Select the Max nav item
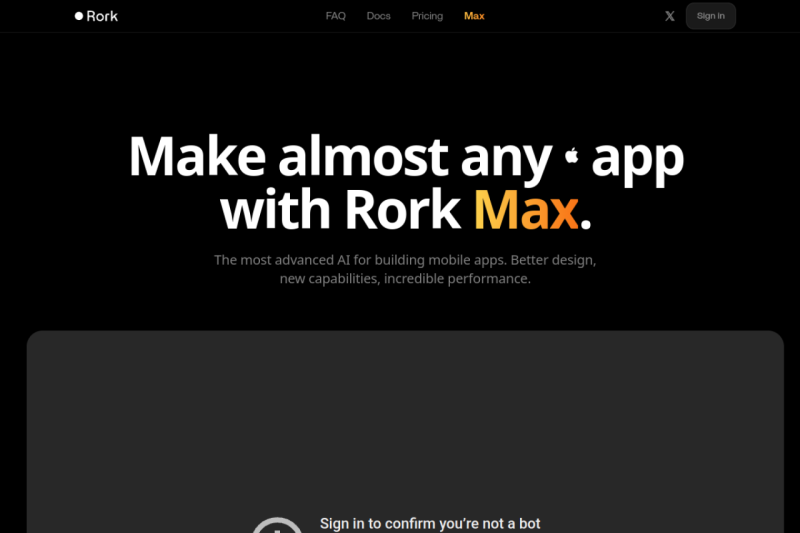This screenshot has width=800, height=533. 474,16
